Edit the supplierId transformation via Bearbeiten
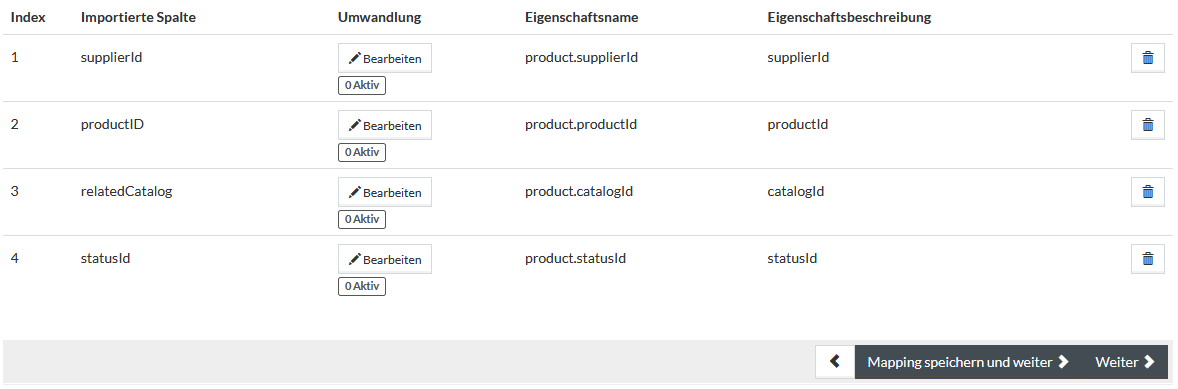The image size is (1178, 389). [x=385, y=58]
